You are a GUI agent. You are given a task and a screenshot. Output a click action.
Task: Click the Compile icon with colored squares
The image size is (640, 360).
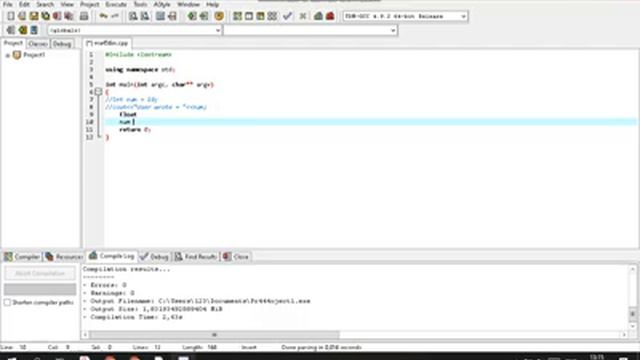(237, 16)
